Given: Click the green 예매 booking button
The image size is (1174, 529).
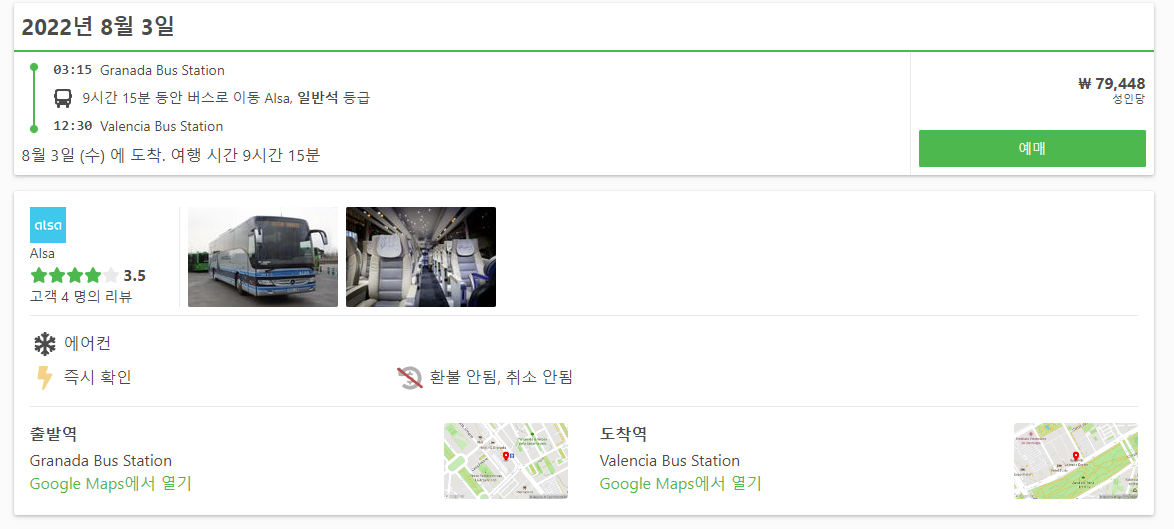Looking at the screenshot, I should click(x=1032, y=148).
